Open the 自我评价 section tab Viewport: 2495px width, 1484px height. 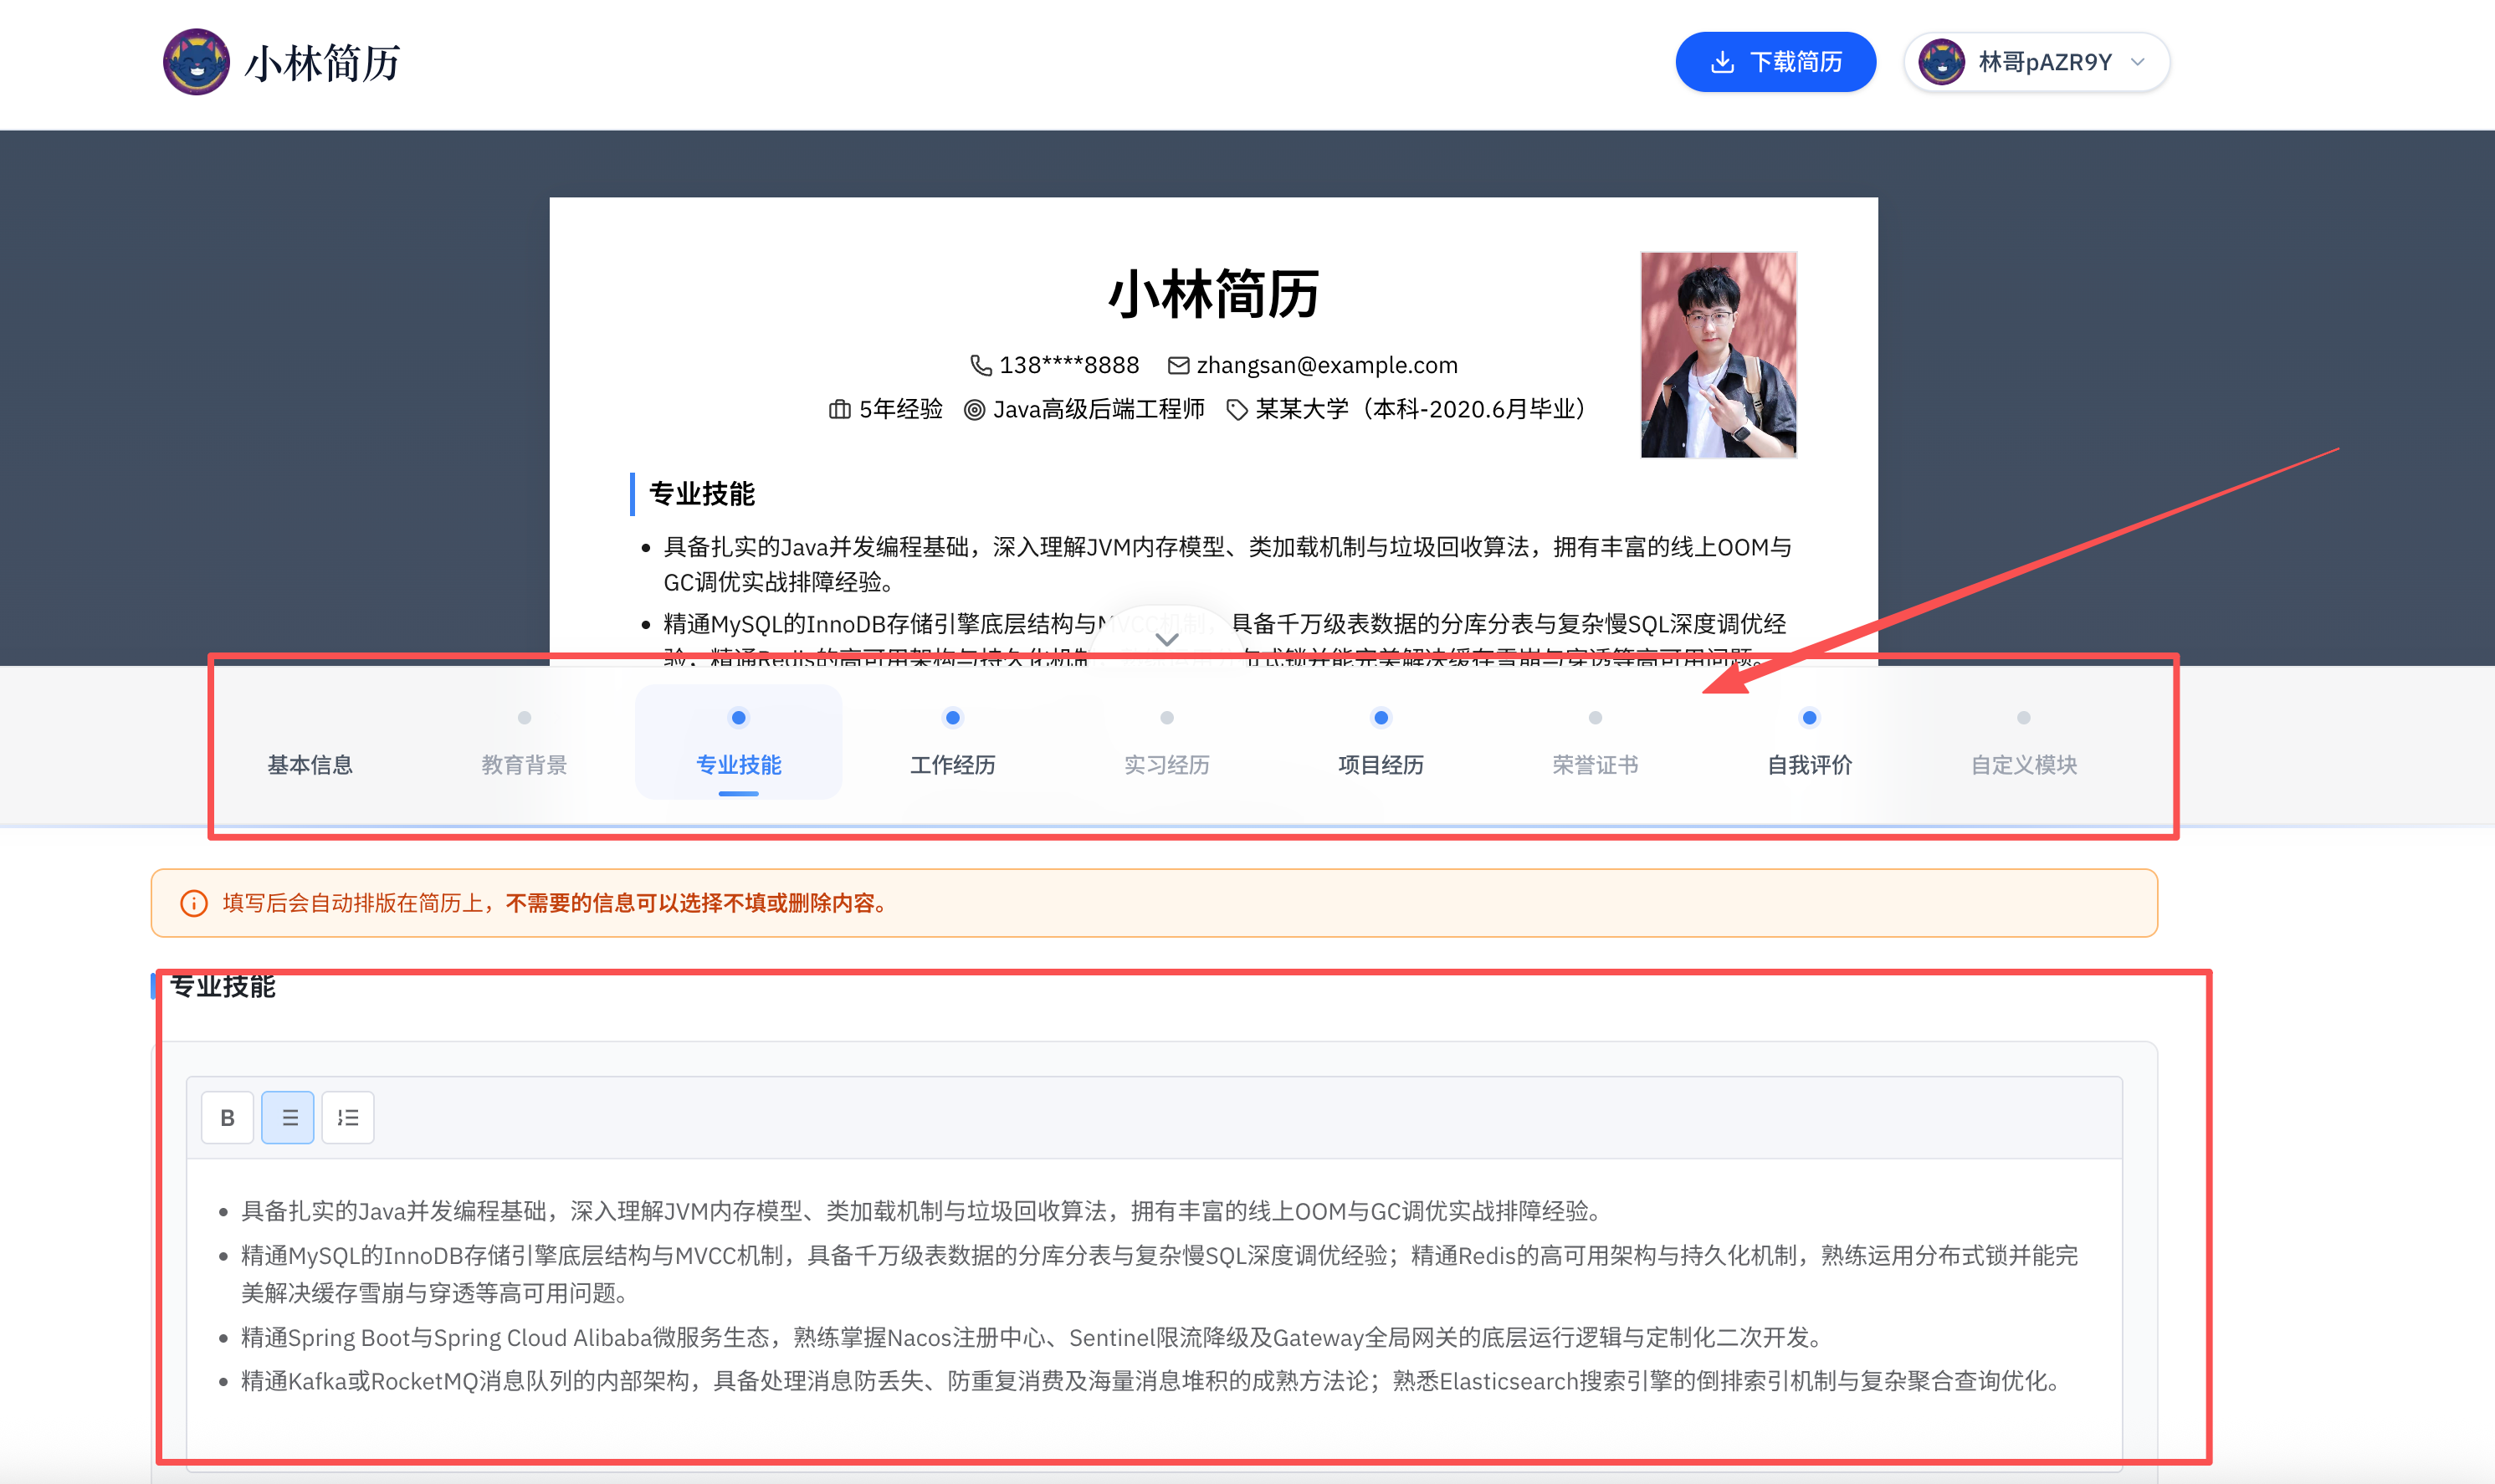pyautogui.click(x=1809, y=764)
